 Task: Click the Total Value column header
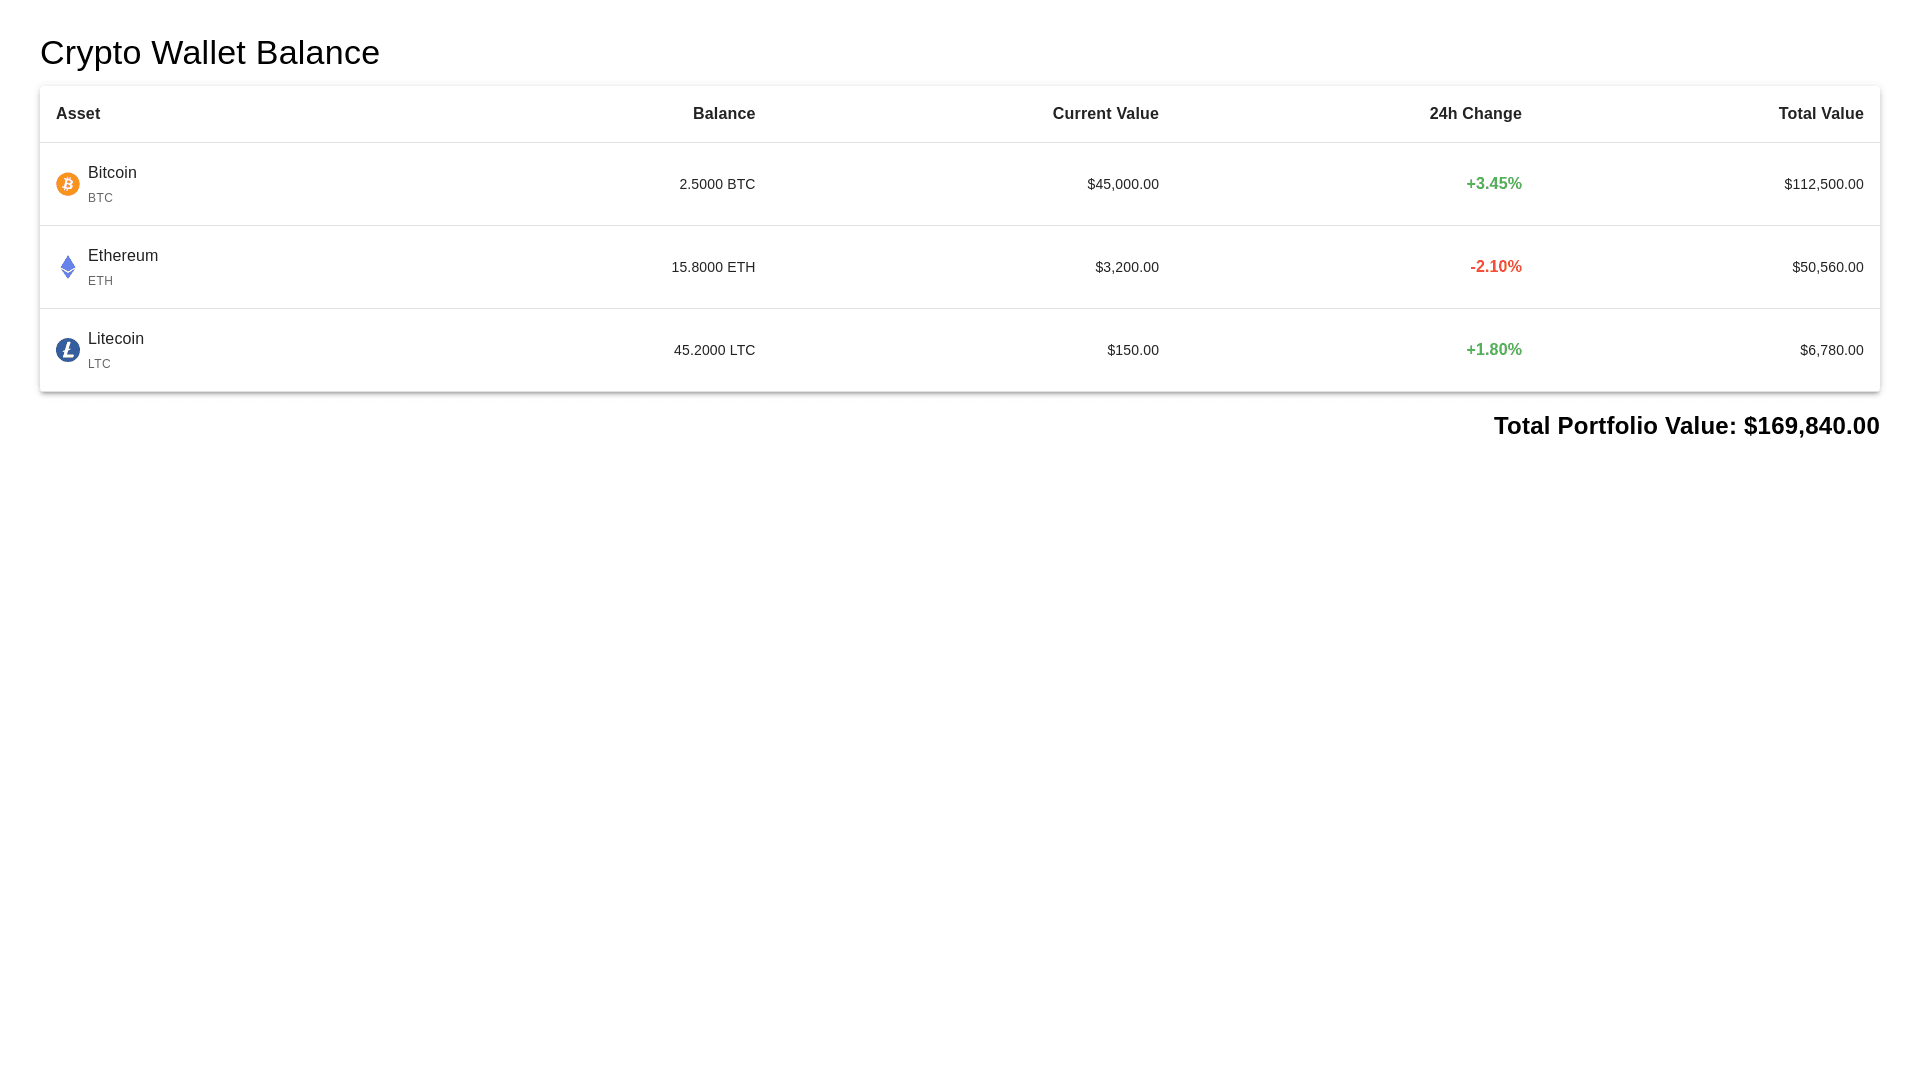point(1820,114)
